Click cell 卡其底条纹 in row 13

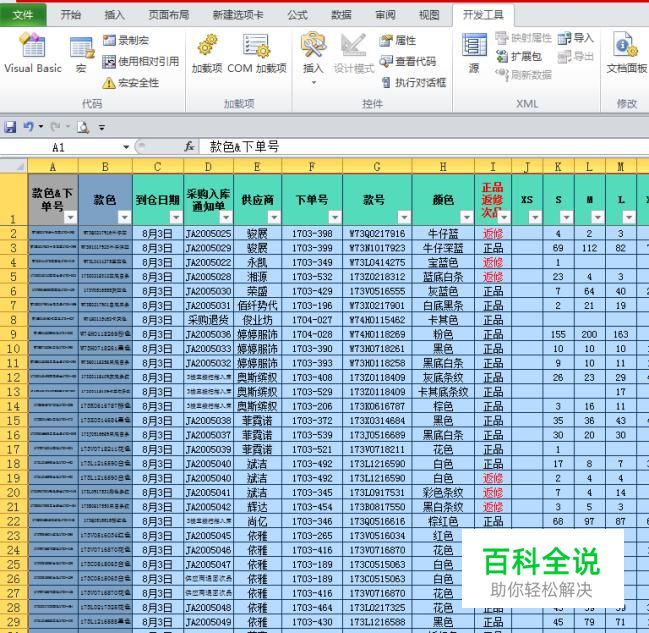coord(443,392)
